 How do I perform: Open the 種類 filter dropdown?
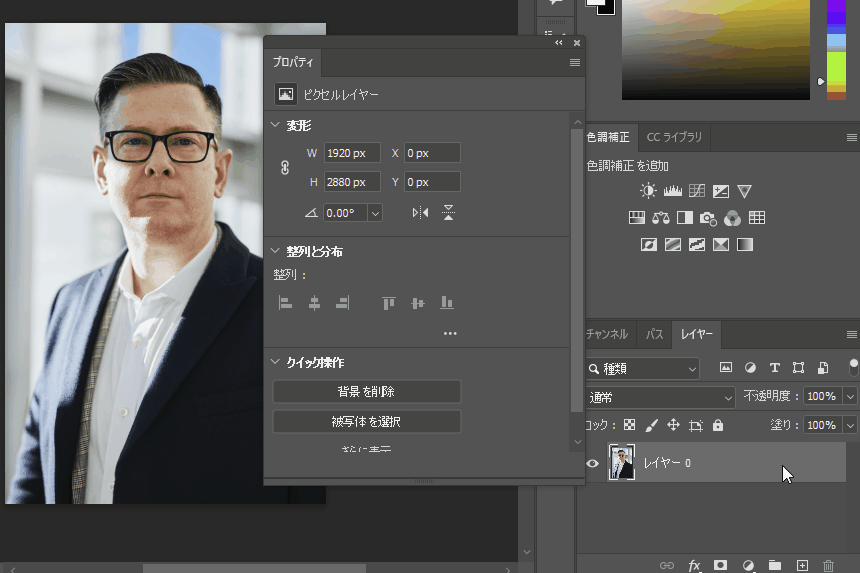[643, 369]
